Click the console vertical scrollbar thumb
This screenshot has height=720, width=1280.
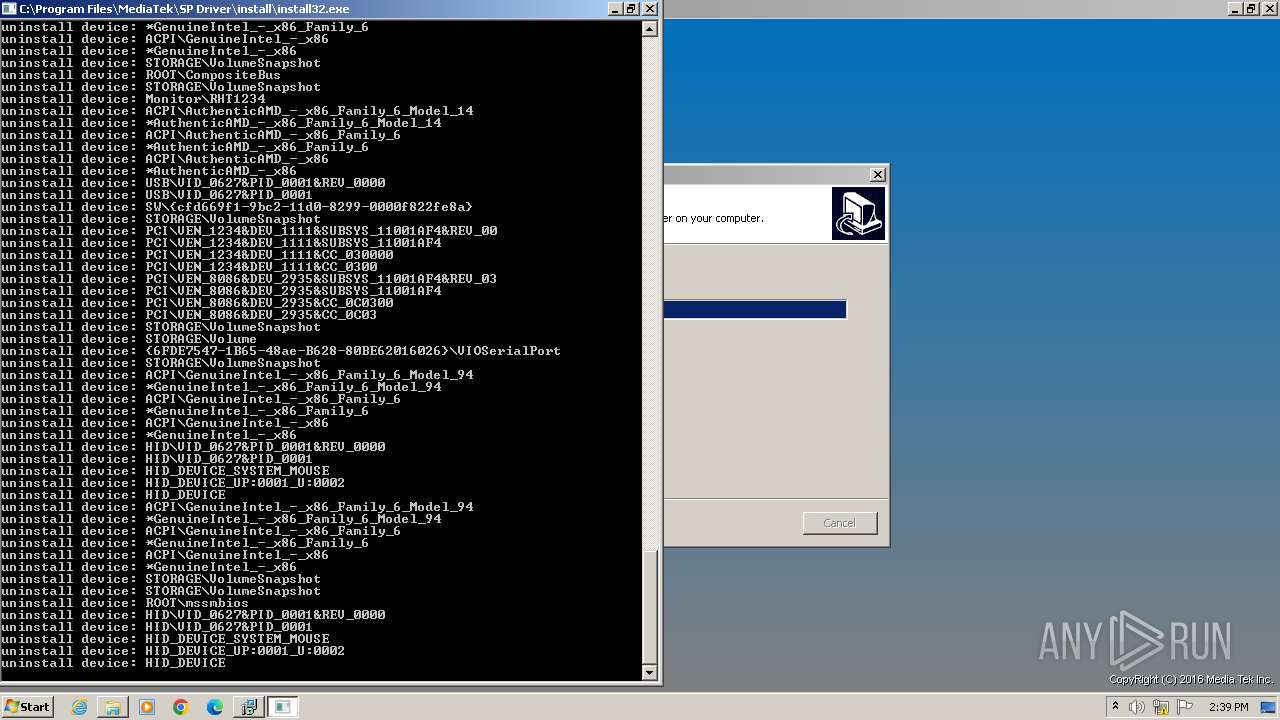coord(650,607)
